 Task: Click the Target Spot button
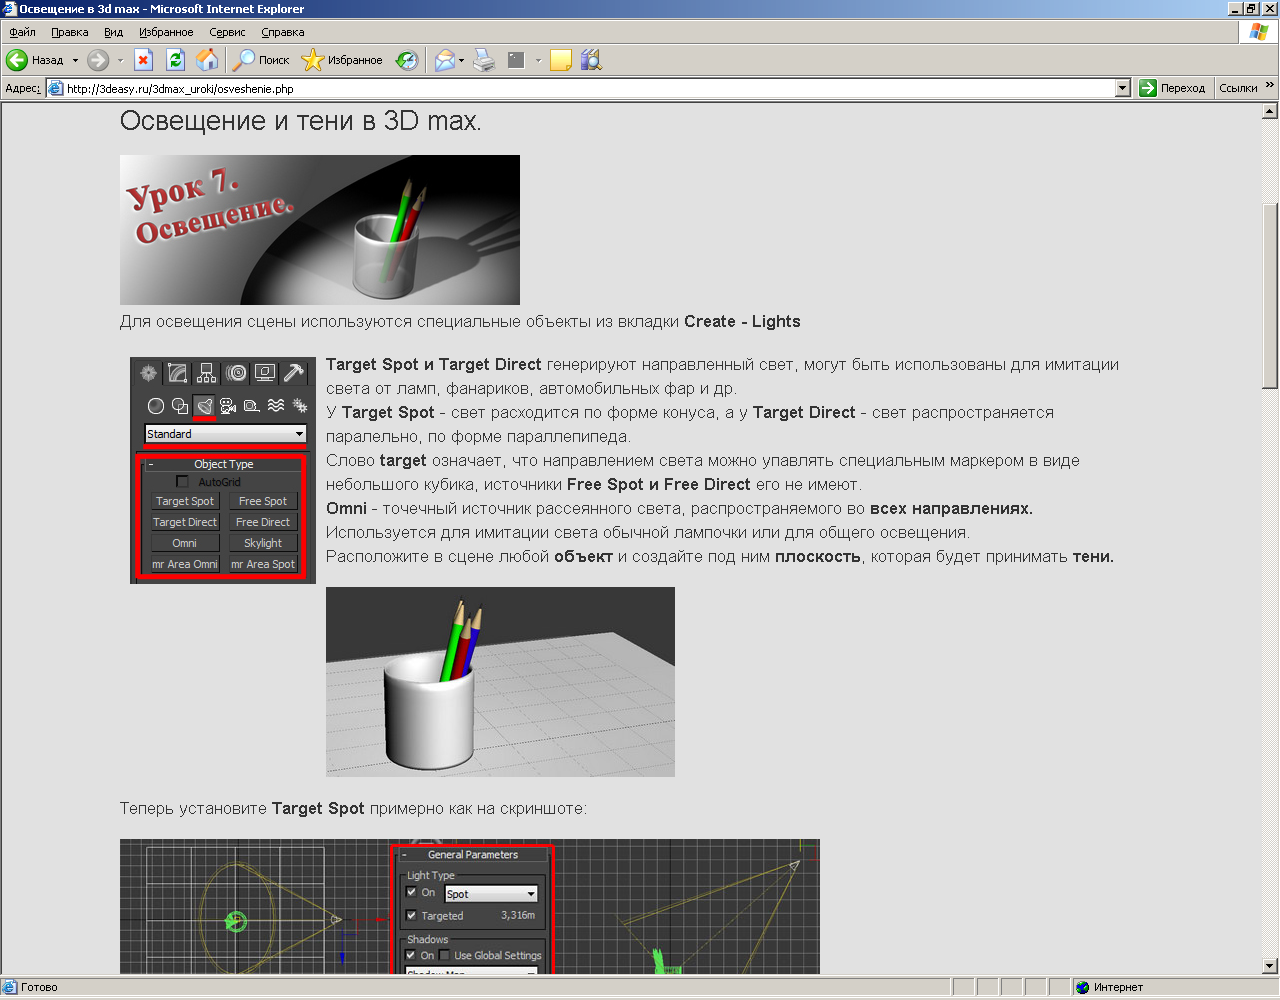[x=185, y=501]
